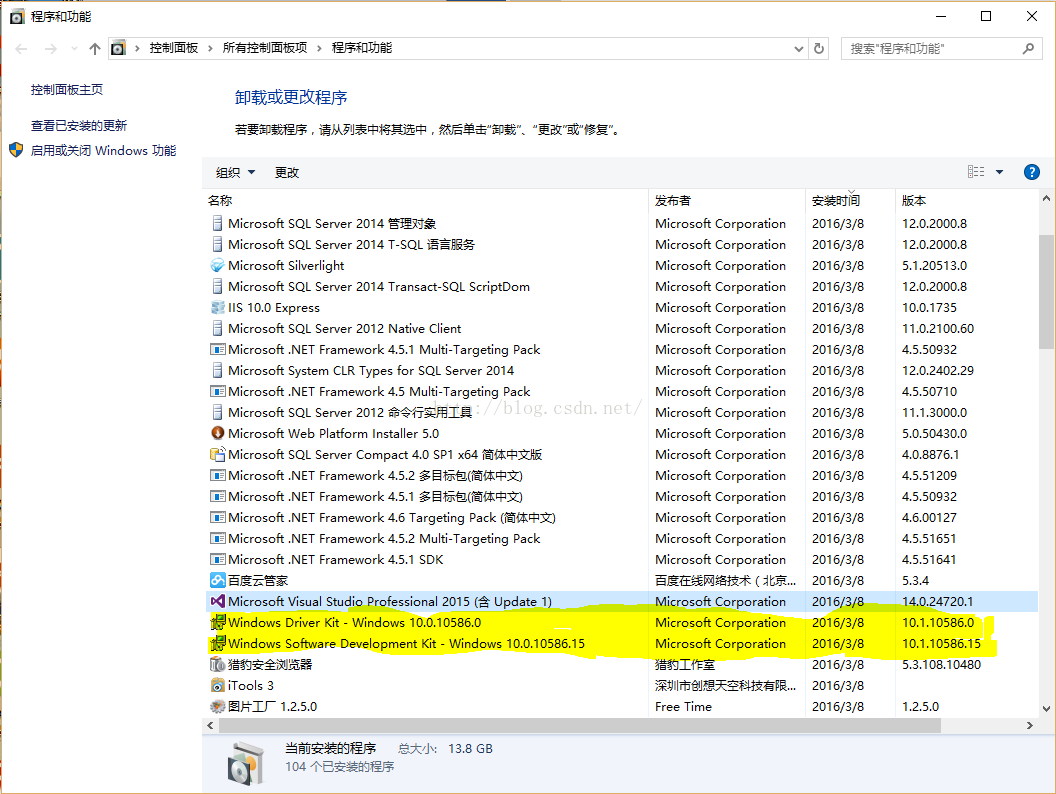The width and height of the screenshot is (1056, 794).
Task: Click the horizontal scrollbar left arrow
Action: (211, 725)
